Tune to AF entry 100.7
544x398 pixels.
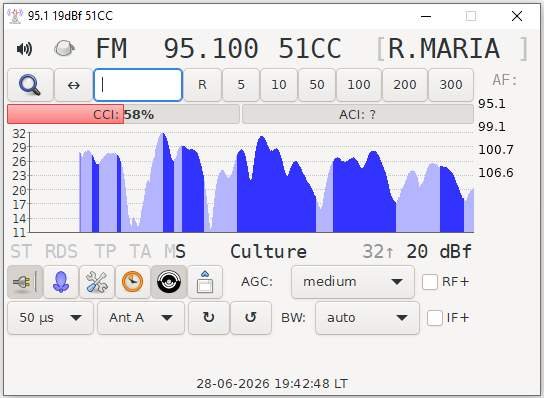click(x=496, y=150)
